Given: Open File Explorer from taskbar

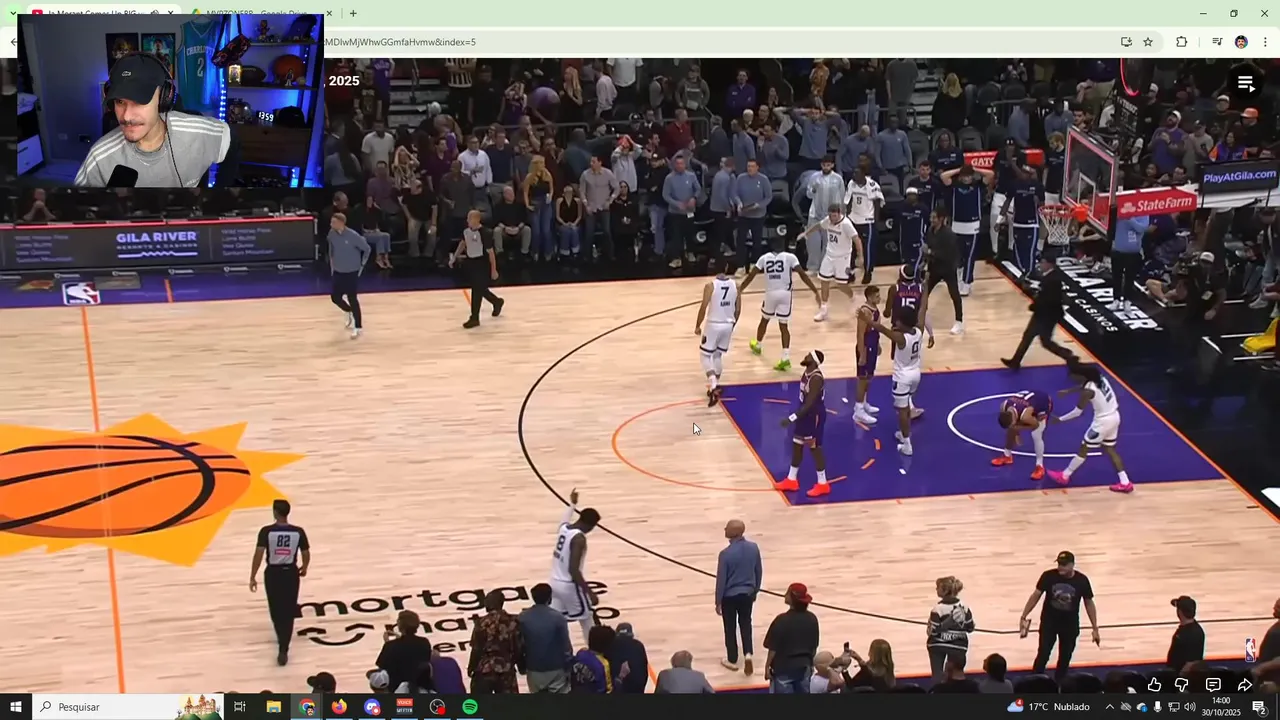Looking at the screenshot, I should (274, 707).
